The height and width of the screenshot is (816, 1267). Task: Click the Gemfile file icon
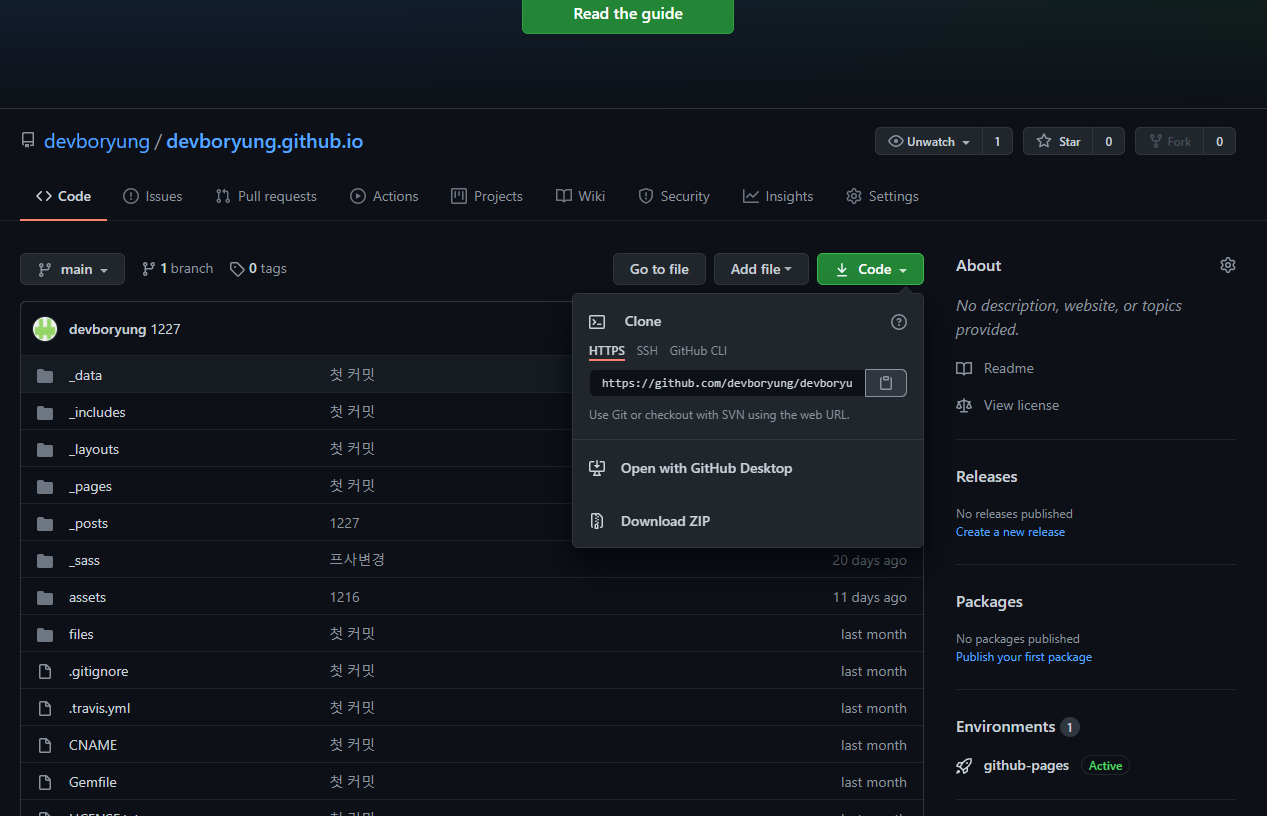(45, 783)
